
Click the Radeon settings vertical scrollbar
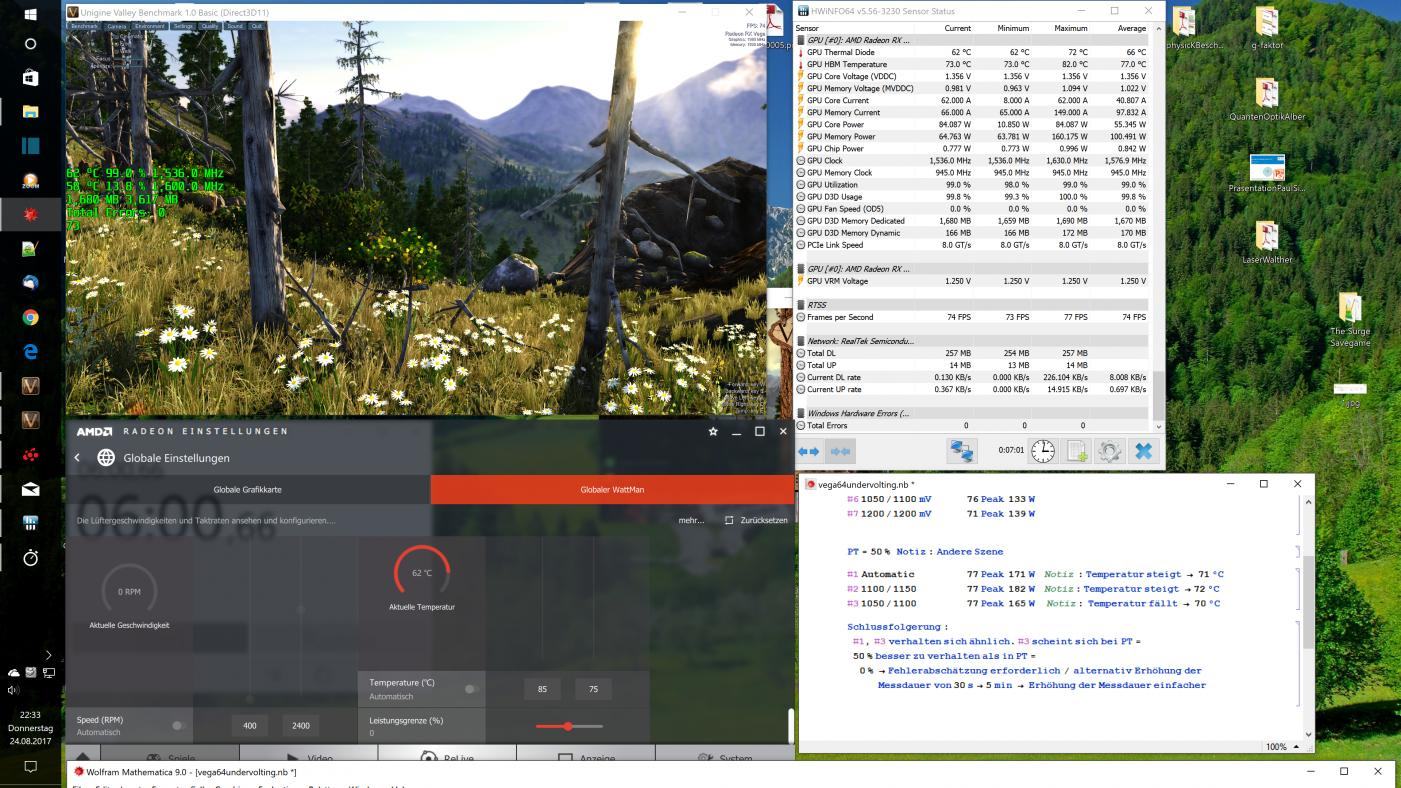pos(790,726)
